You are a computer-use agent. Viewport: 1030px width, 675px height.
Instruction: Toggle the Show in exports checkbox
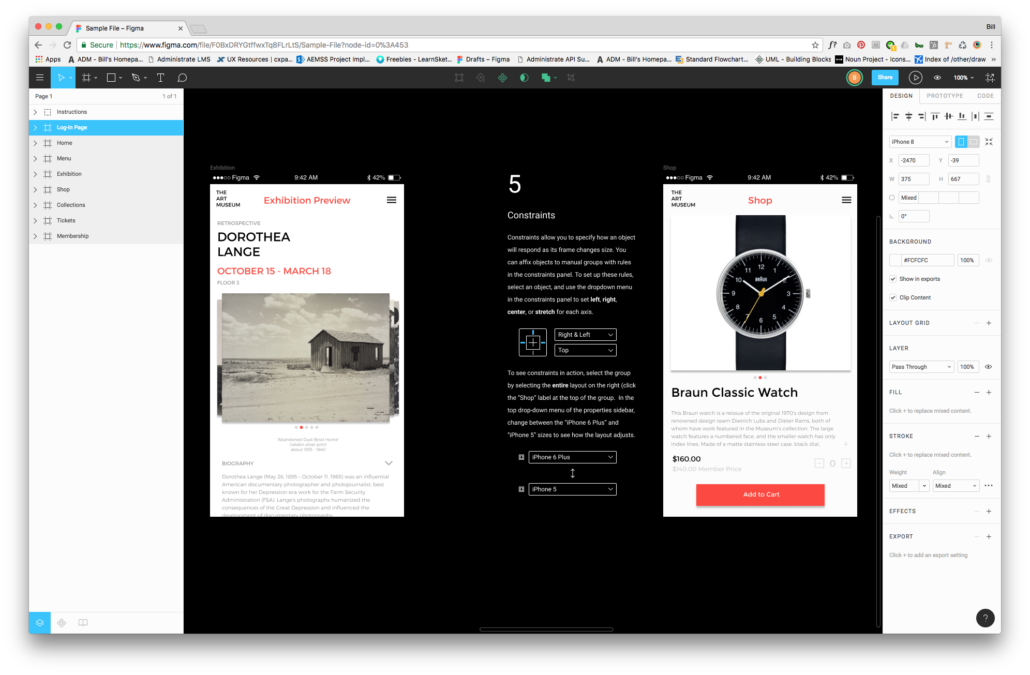[893, 279]
